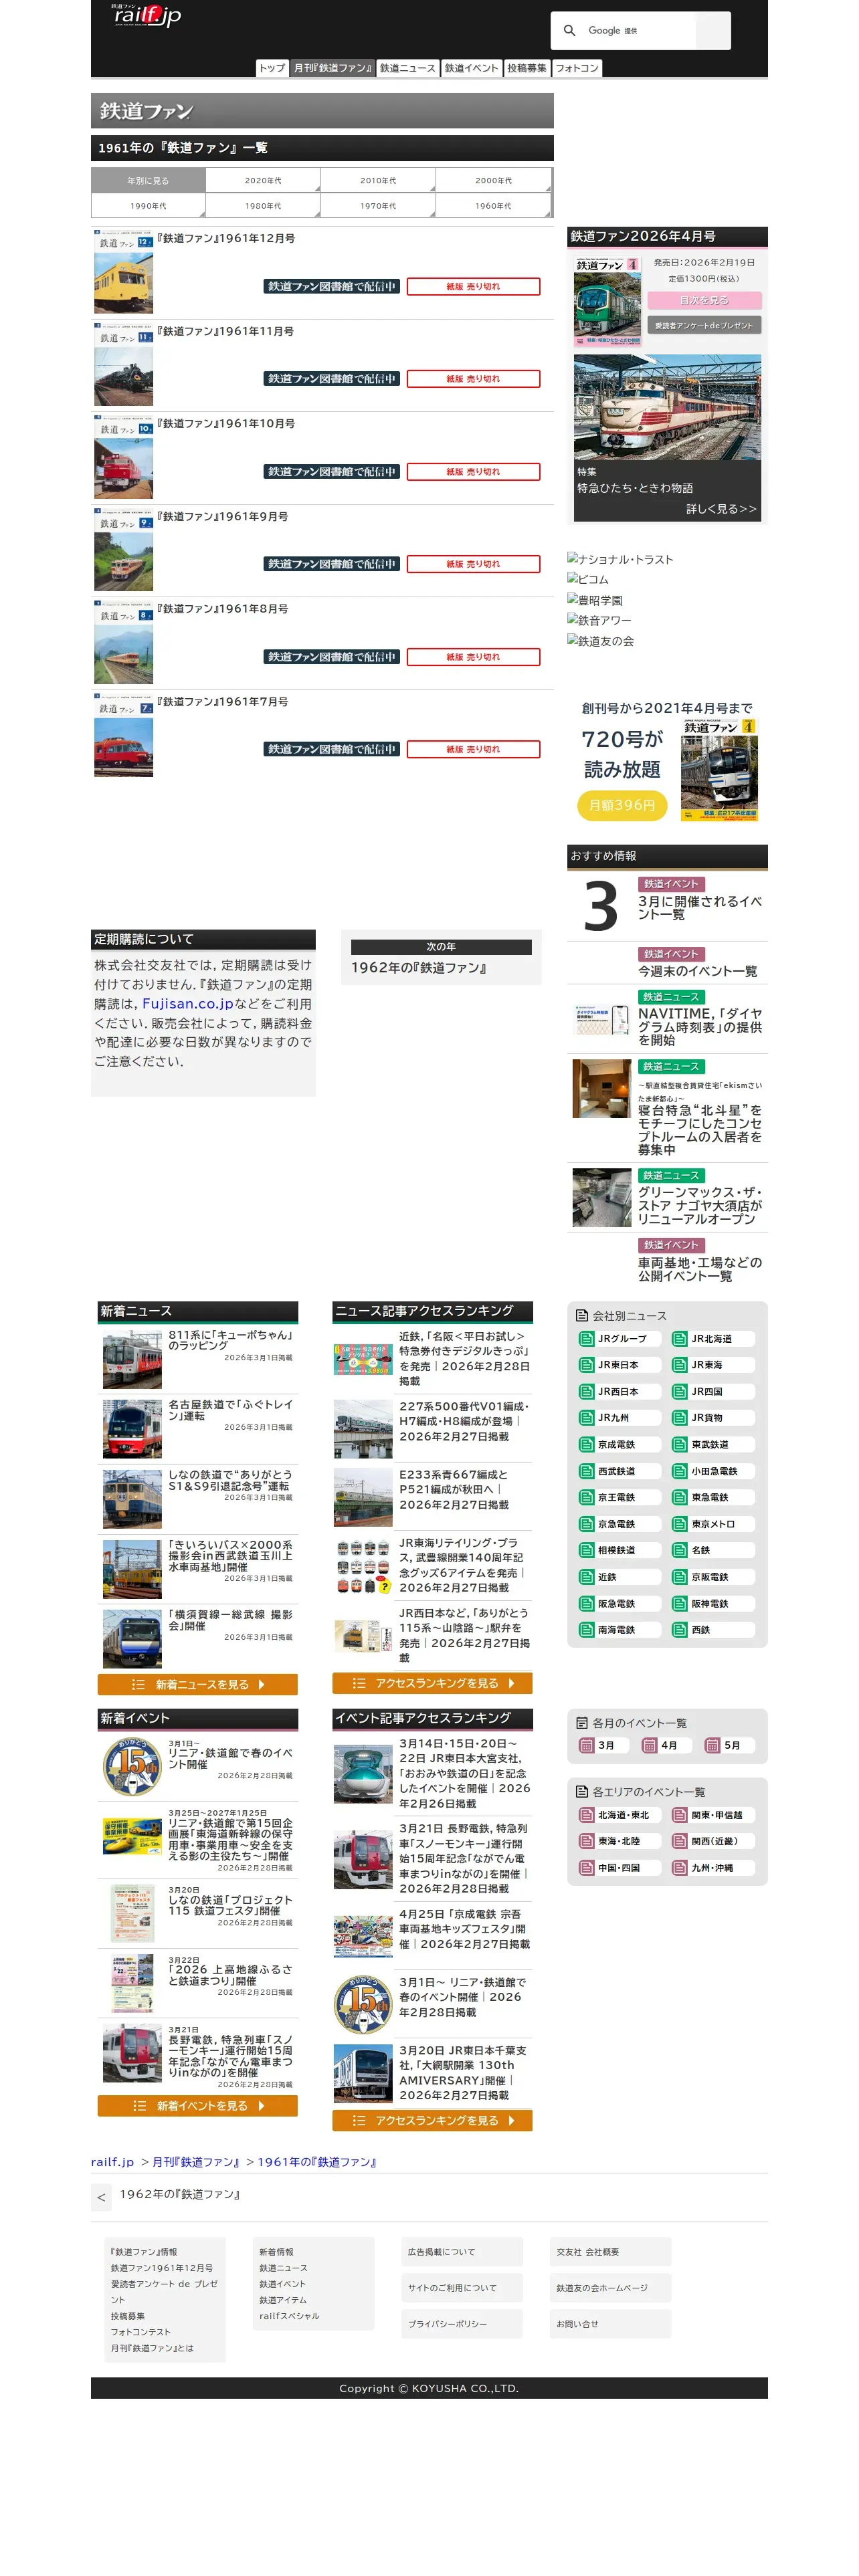Open the Fujisan.co.jp link

(x=187, y=1004)
